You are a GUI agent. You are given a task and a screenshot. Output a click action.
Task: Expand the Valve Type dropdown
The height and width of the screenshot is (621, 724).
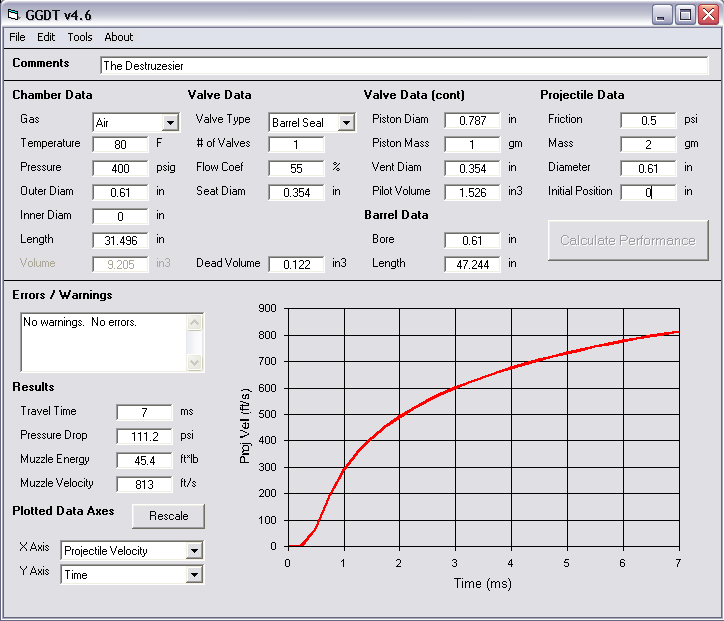346,123
